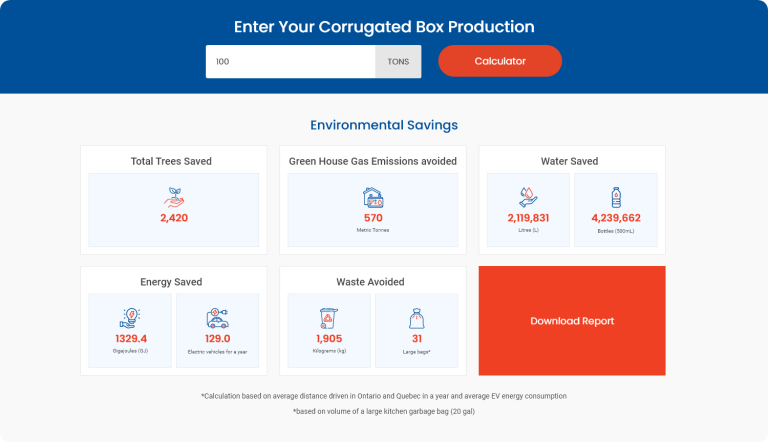Click the water drop in hand icon
This screenshot has height=442, width=768.
coord(528,196)
